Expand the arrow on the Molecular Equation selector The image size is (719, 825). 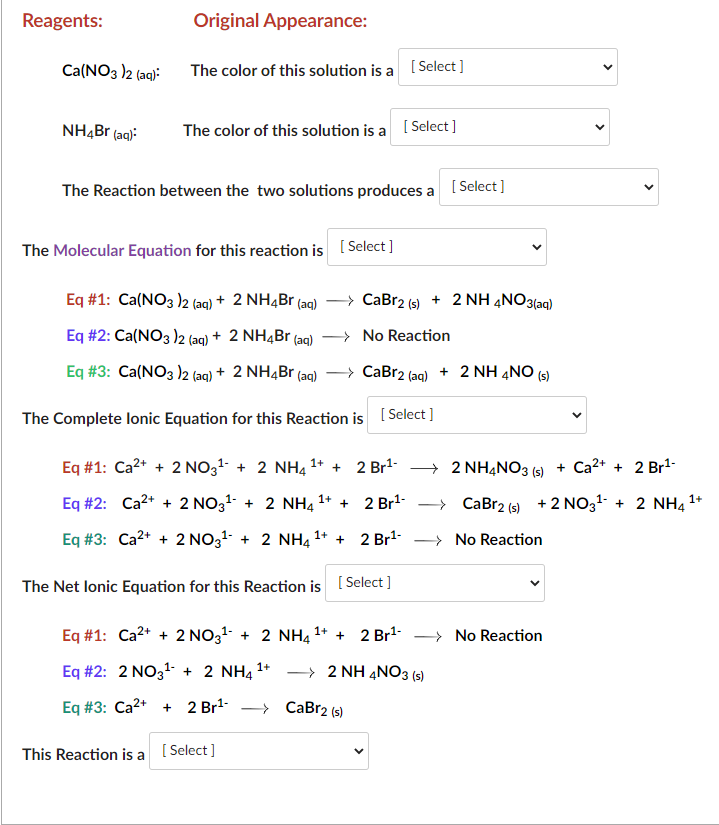(538, 246)
